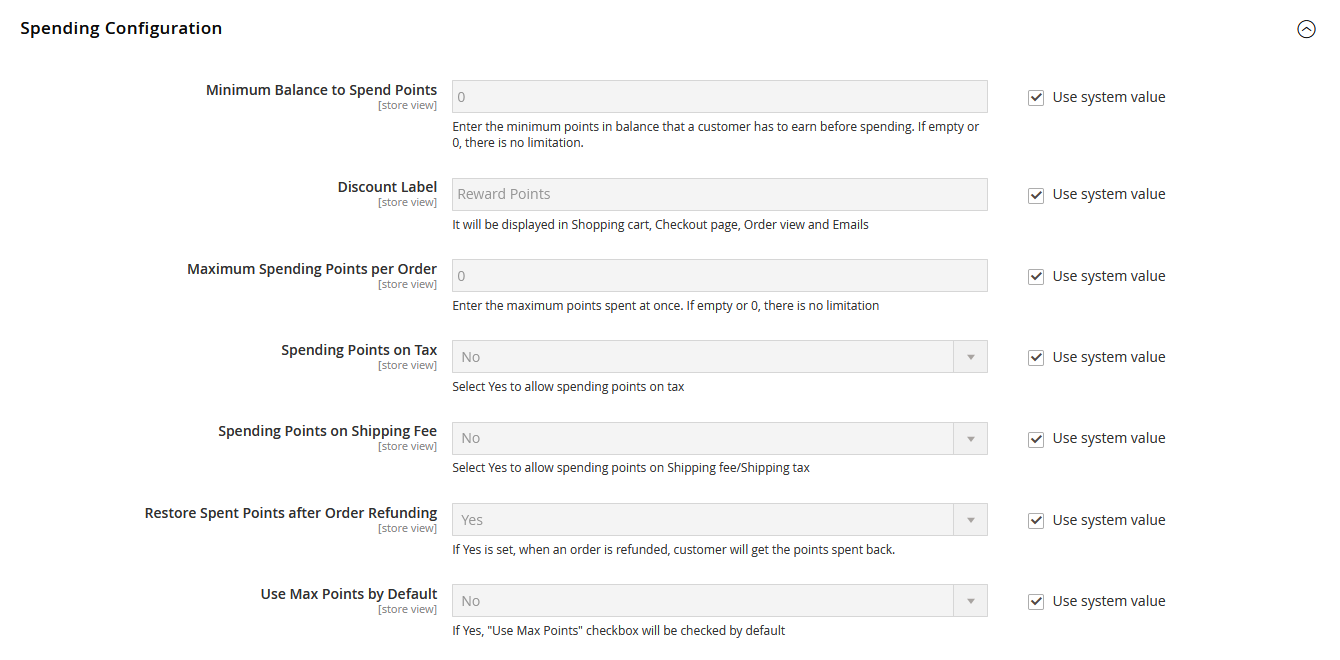Viewport: 1340px width, 660px height.
Task: Click the Minimum Balance to Spend Points field
Action: 719,97
